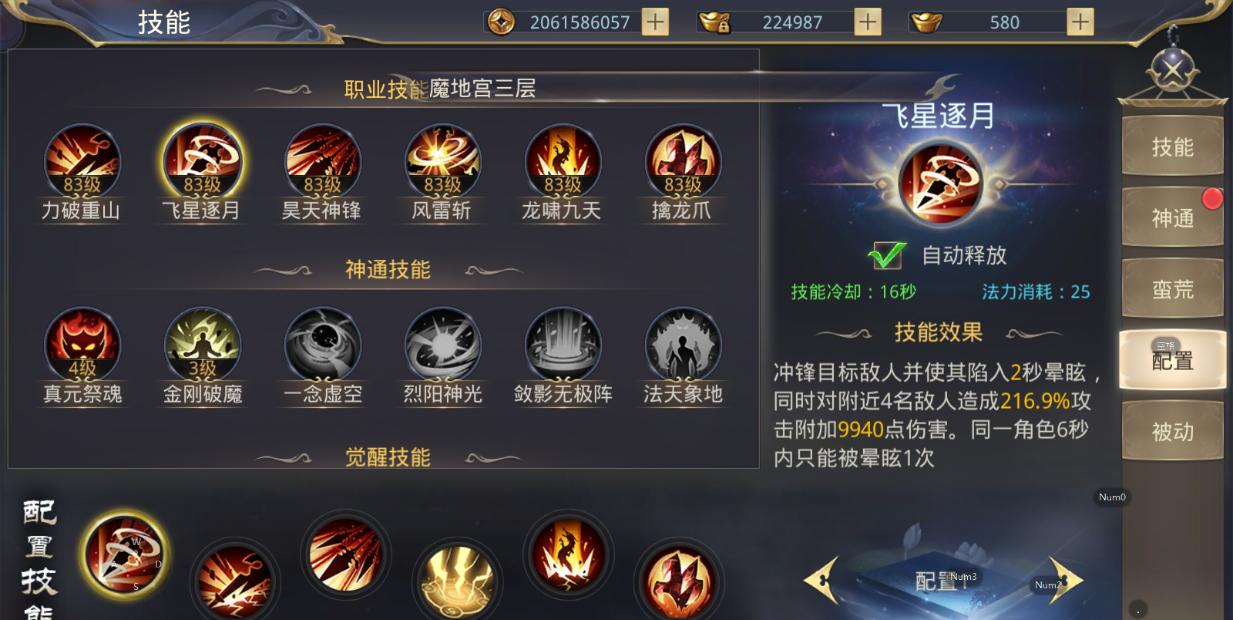Viewport: 1233px width, 620px height.
Task: Switch to next configuration with right arrow
Action: [1065, 580]
